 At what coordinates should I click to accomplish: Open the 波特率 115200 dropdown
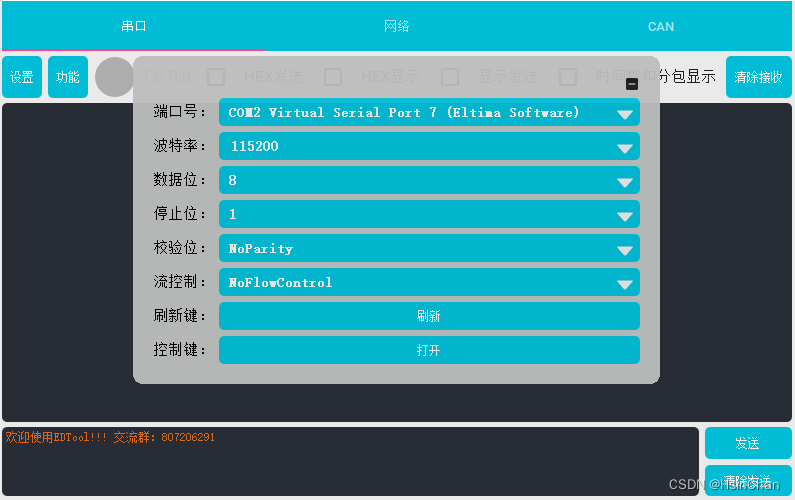tap(429, 147)
